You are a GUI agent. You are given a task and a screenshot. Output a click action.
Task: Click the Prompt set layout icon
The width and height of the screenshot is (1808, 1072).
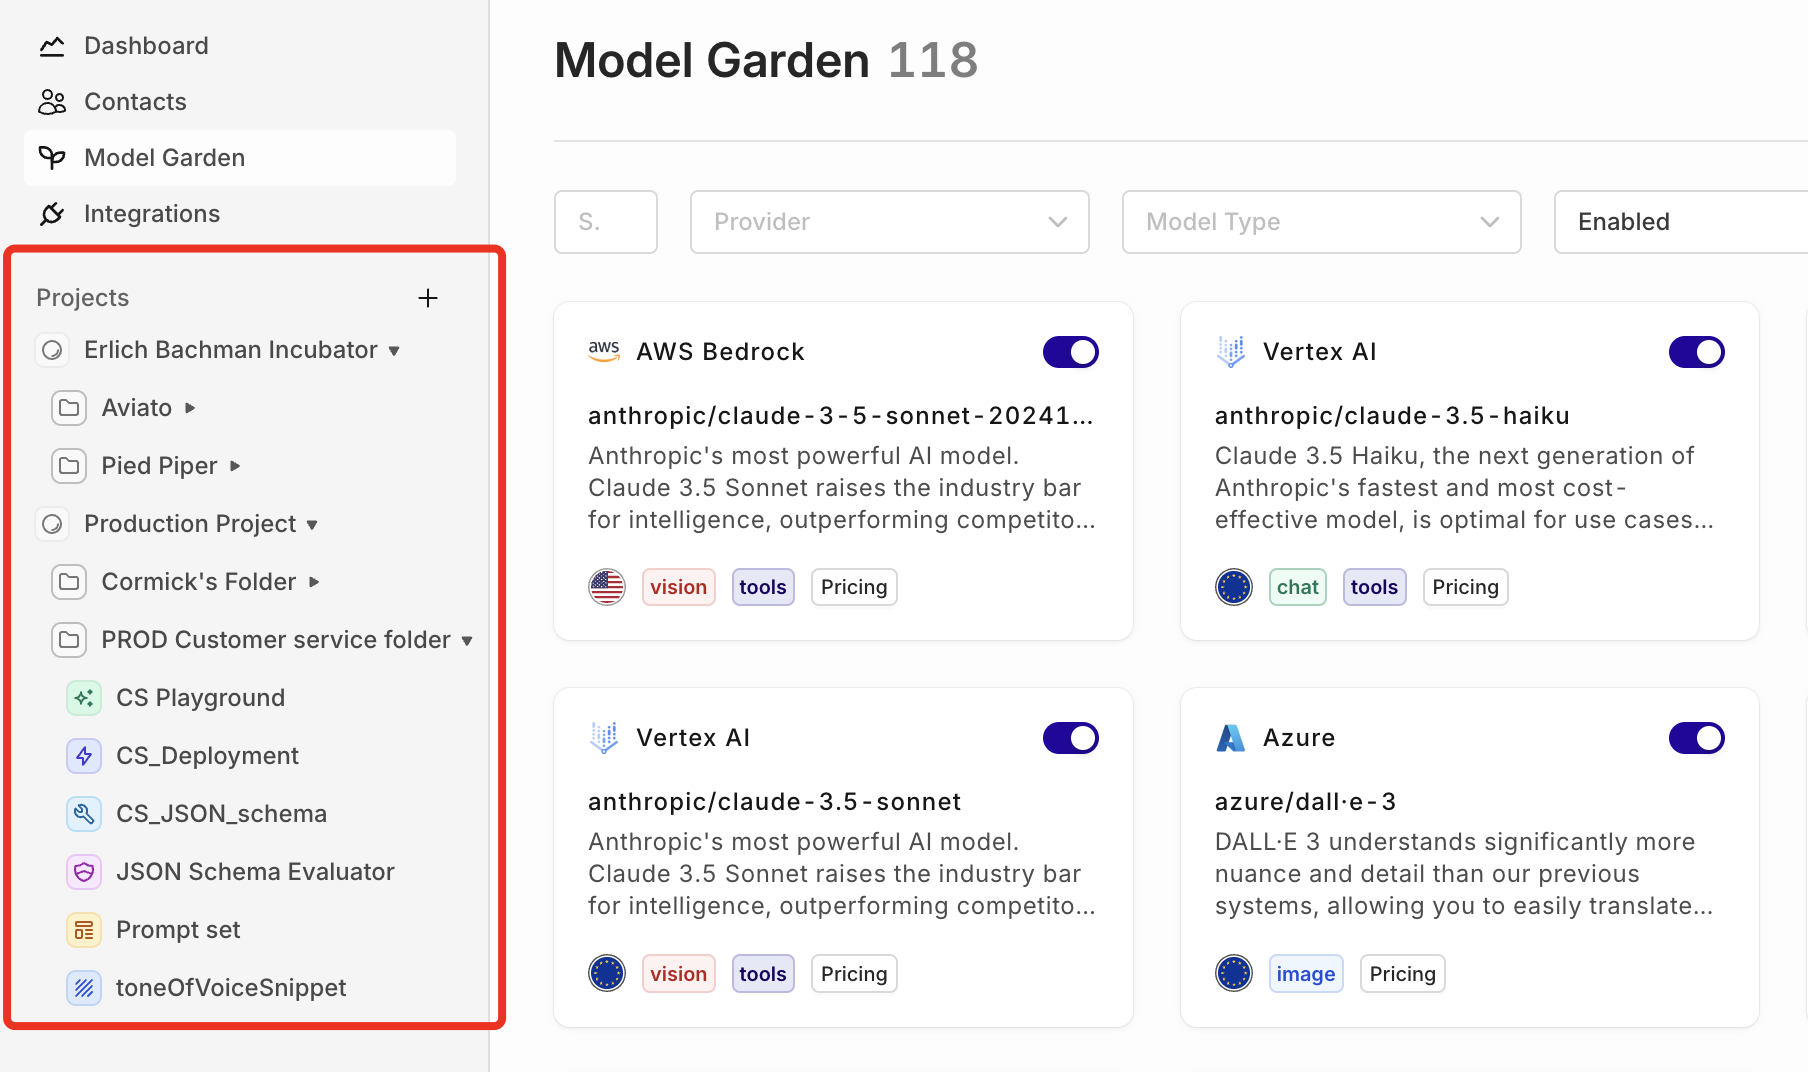pos(84,930)
